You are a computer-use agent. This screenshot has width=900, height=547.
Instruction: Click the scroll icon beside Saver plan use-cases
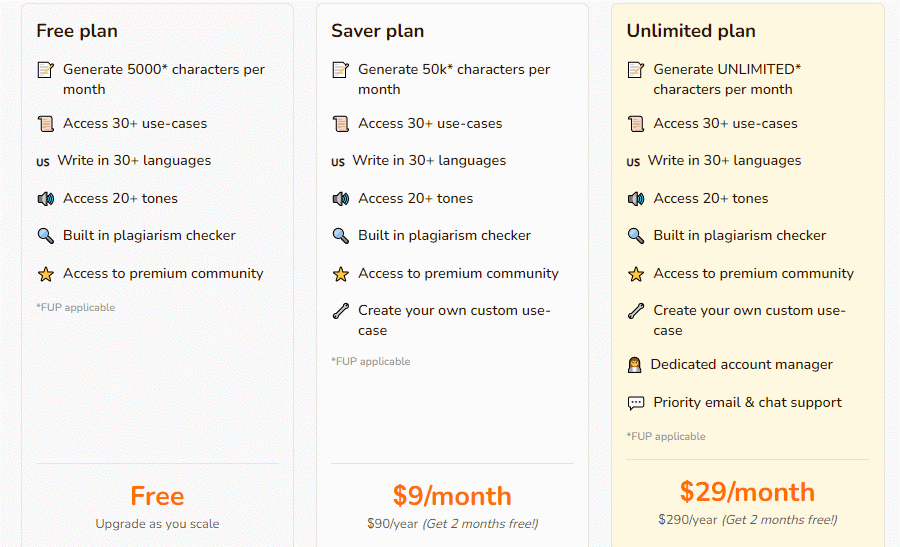[x=340, y=123]
